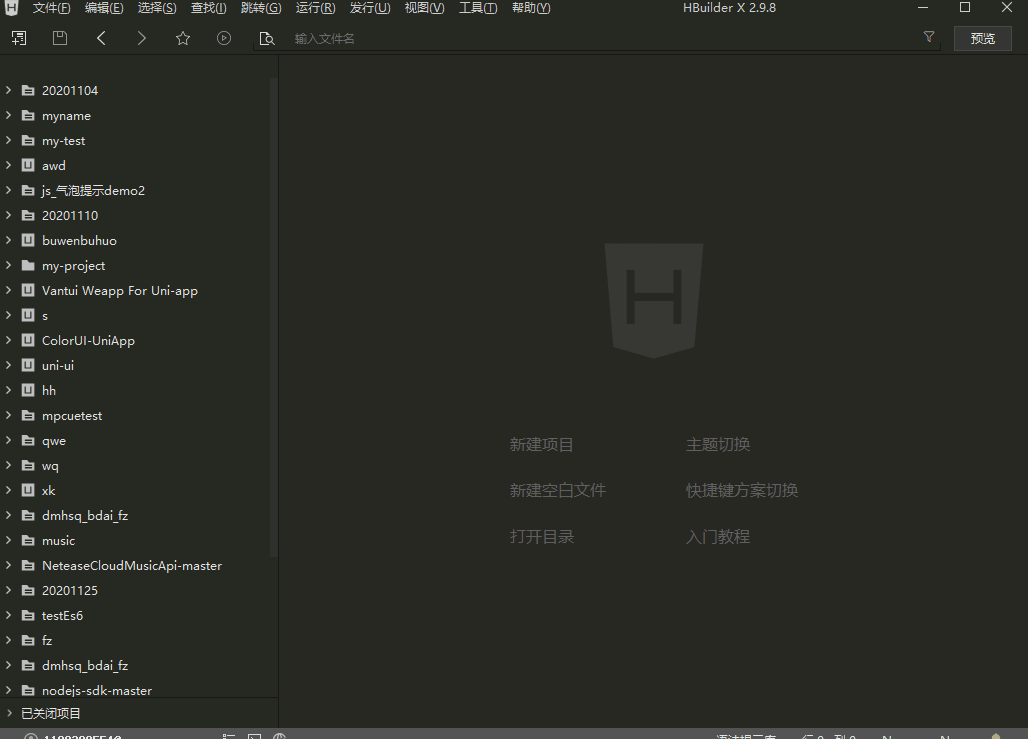Open the 工具(T) menu
The width and height of the screenshot is (1028, 739).
tap(478, 8)
